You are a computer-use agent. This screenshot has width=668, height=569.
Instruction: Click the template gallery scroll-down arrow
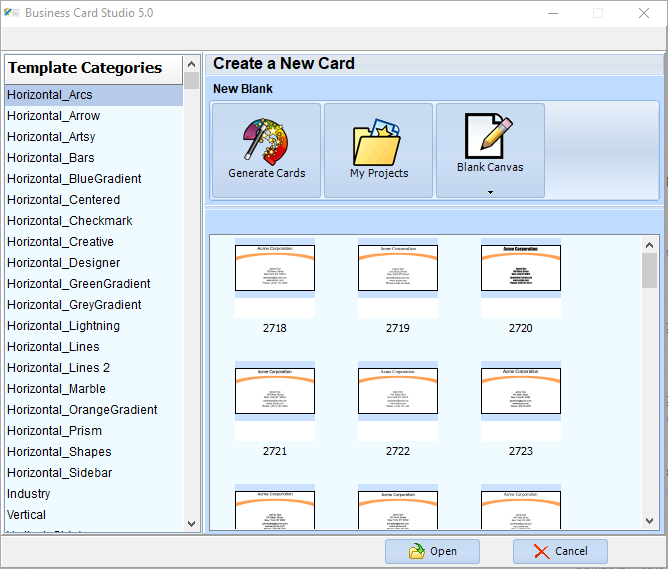pos(650,520)
